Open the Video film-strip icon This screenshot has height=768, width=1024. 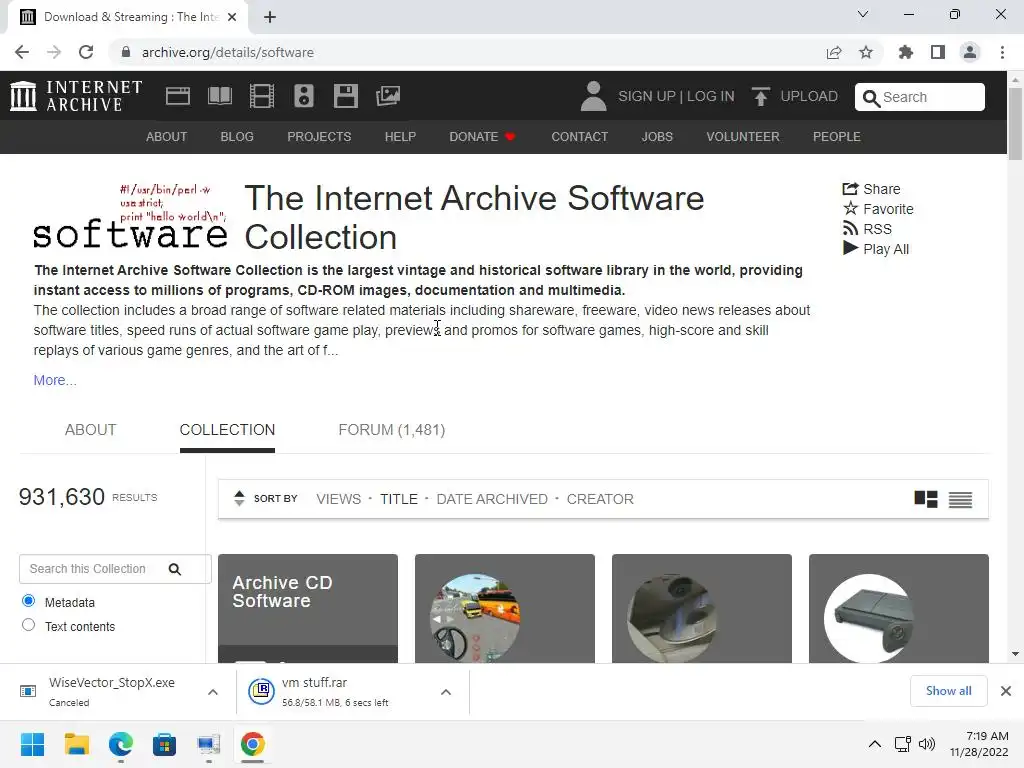[262, 96]
